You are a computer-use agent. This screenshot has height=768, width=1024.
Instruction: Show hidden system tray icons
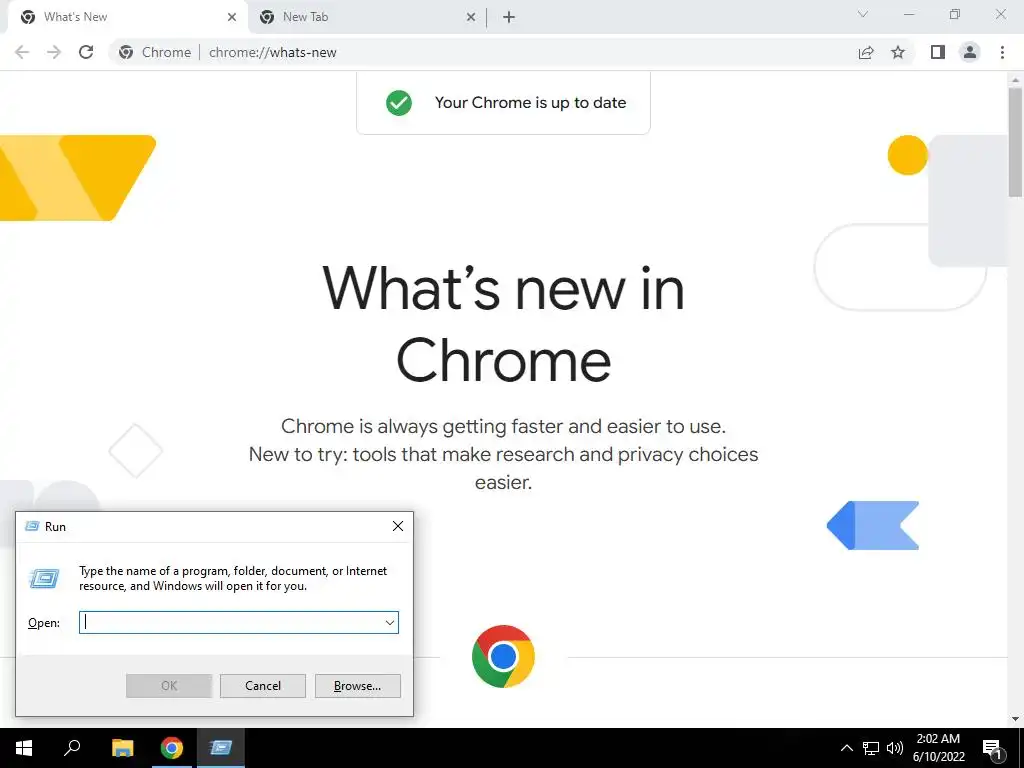(846, 748)
